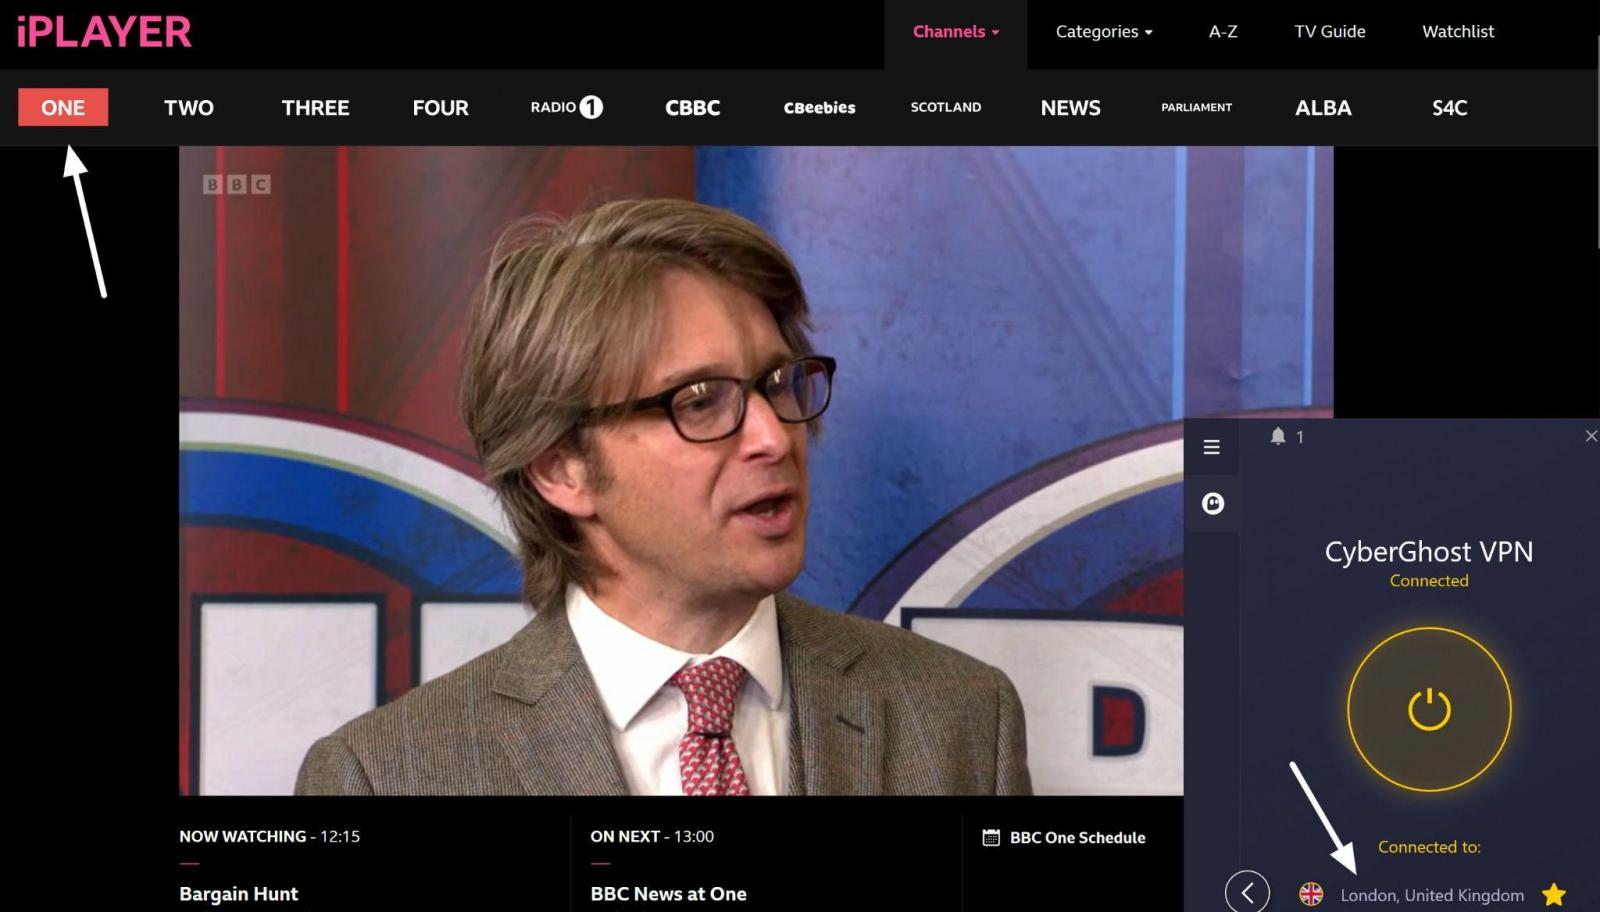Image resolution: width=1600 pixels, height=912 pixels.
Task: Click the United Kingdom flag icon
Action: (x=1311, y=894)
